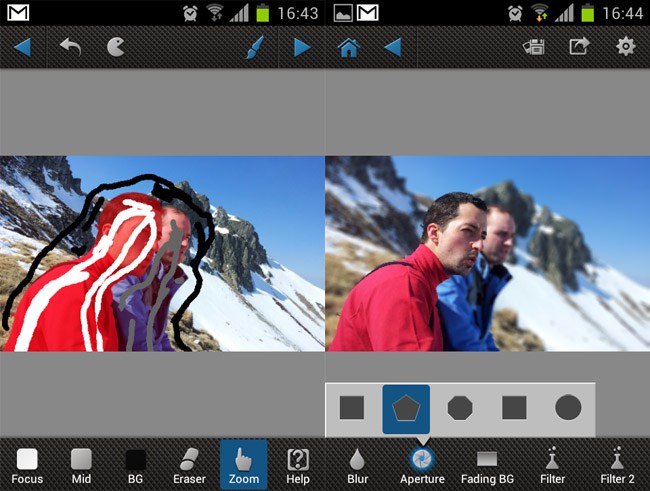Open the Filter 2 menu
This screenshot has height=491, width=650.
tap(617, 465)
